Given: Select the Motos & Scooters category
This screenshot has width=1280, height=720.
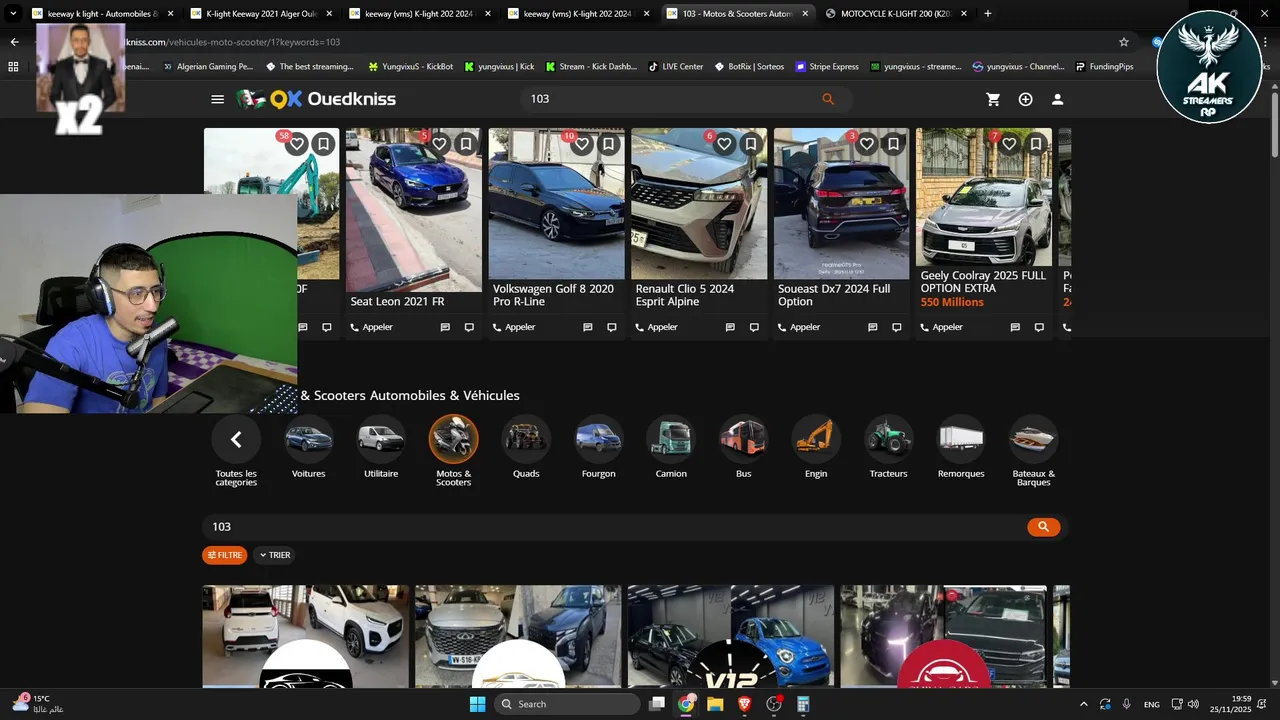Looking at the screenshot, I should 453,451.
